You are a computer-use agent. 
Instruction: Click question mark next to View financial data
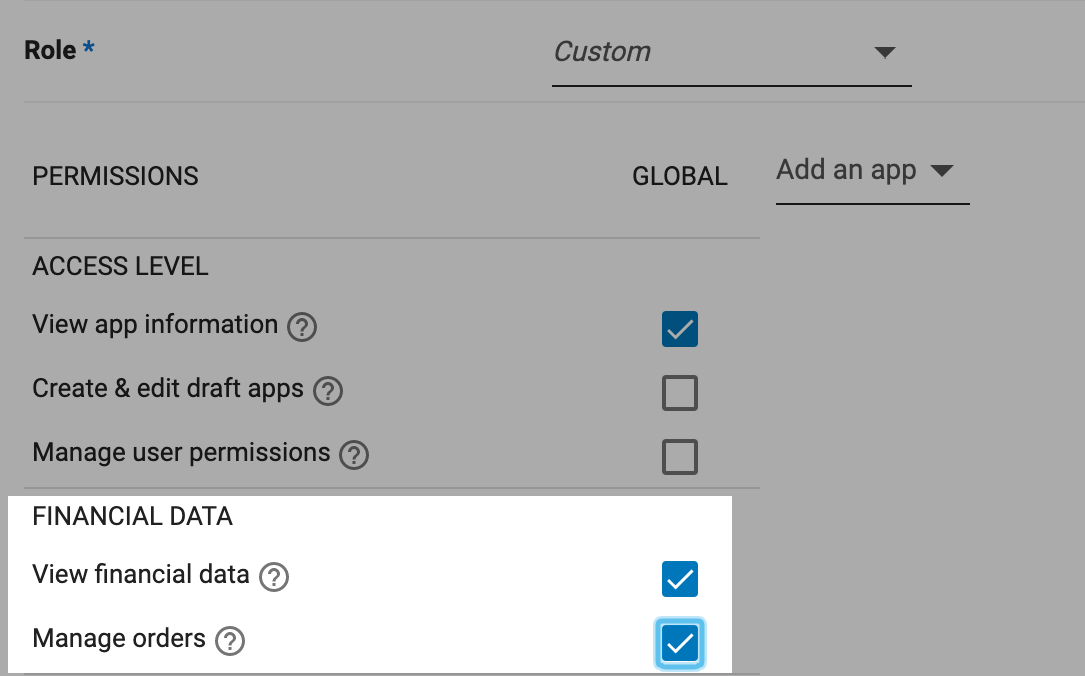tap(274, 577)
